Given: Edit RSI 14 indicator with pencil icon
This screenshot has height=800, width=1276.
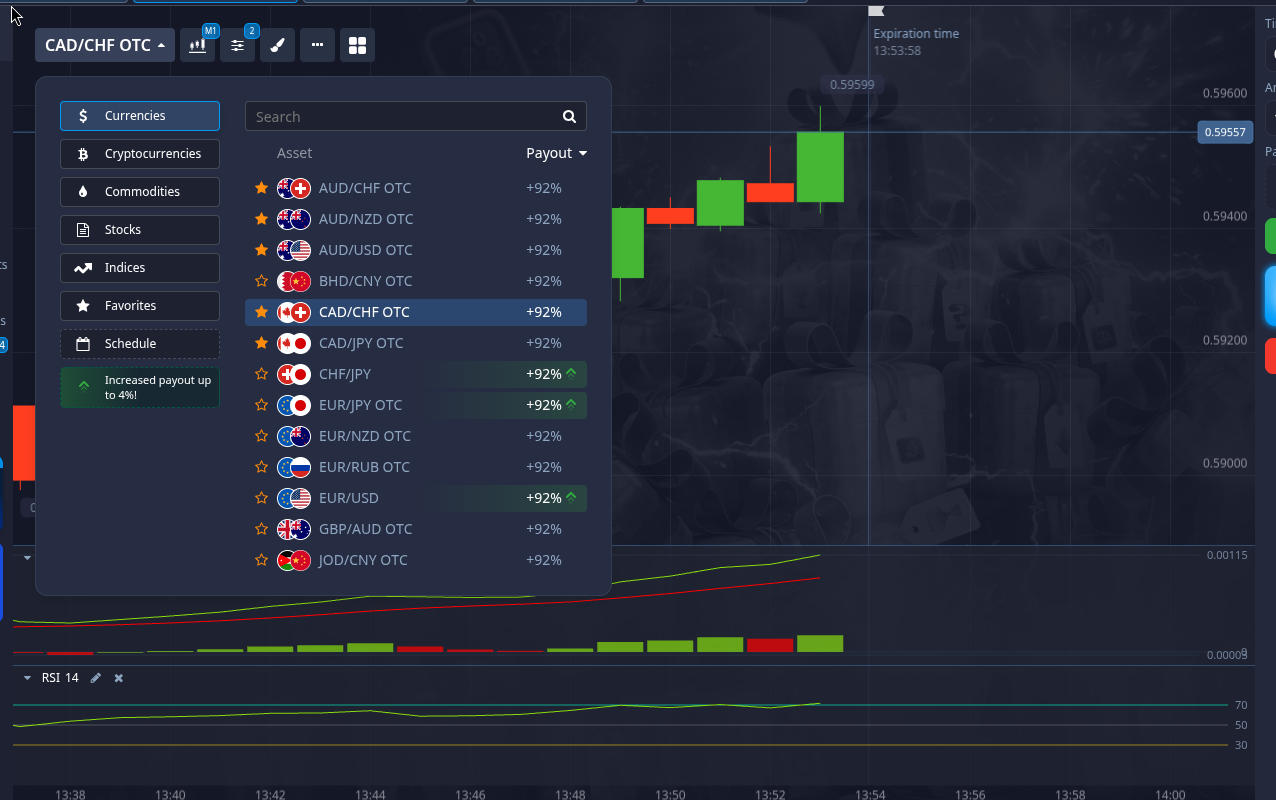Looking at the screenshot, I should click(96, 678).
